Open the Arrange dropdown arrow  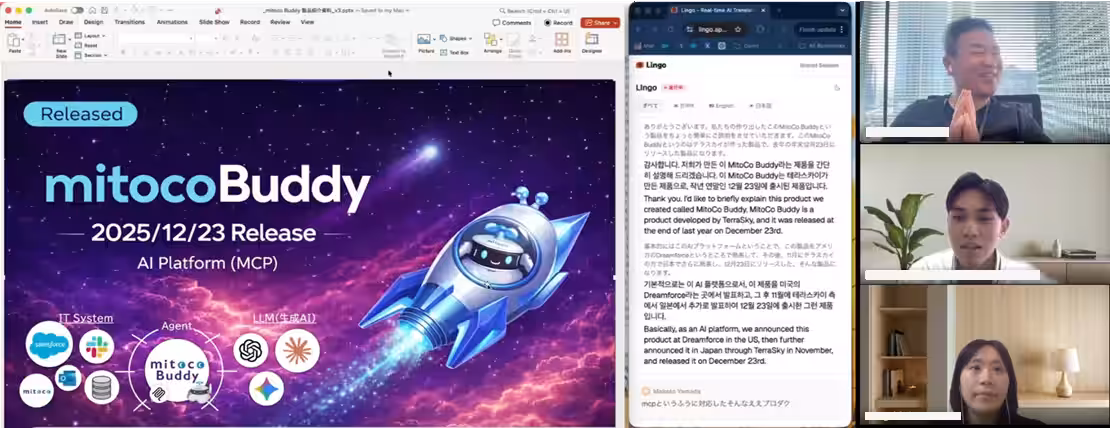click(501, 40)
